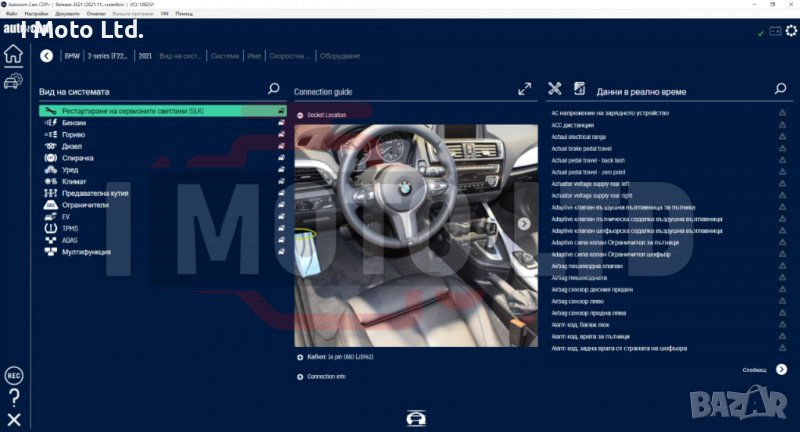800x432 pixels.
Task: Select the 2-series breadcrumb
Action: click(x=108, y=56)
